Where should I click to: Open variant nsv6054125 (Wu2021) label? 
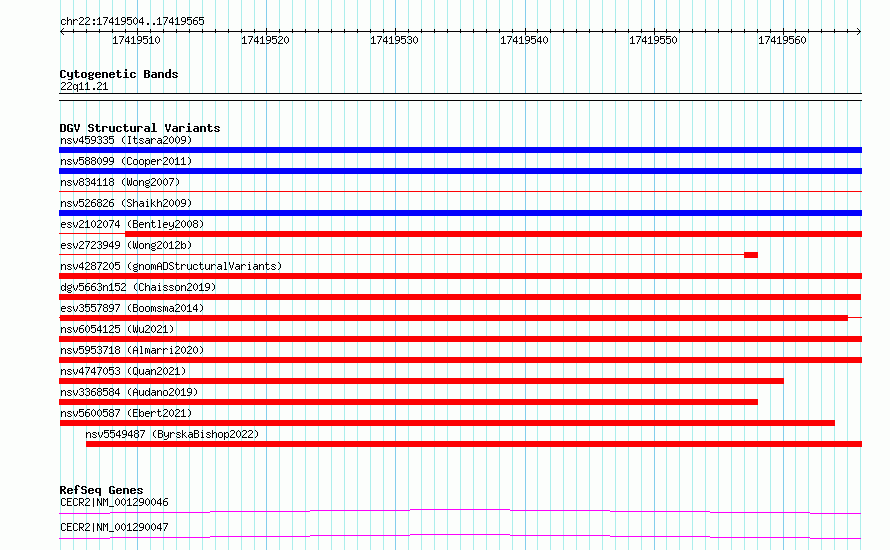117,329
